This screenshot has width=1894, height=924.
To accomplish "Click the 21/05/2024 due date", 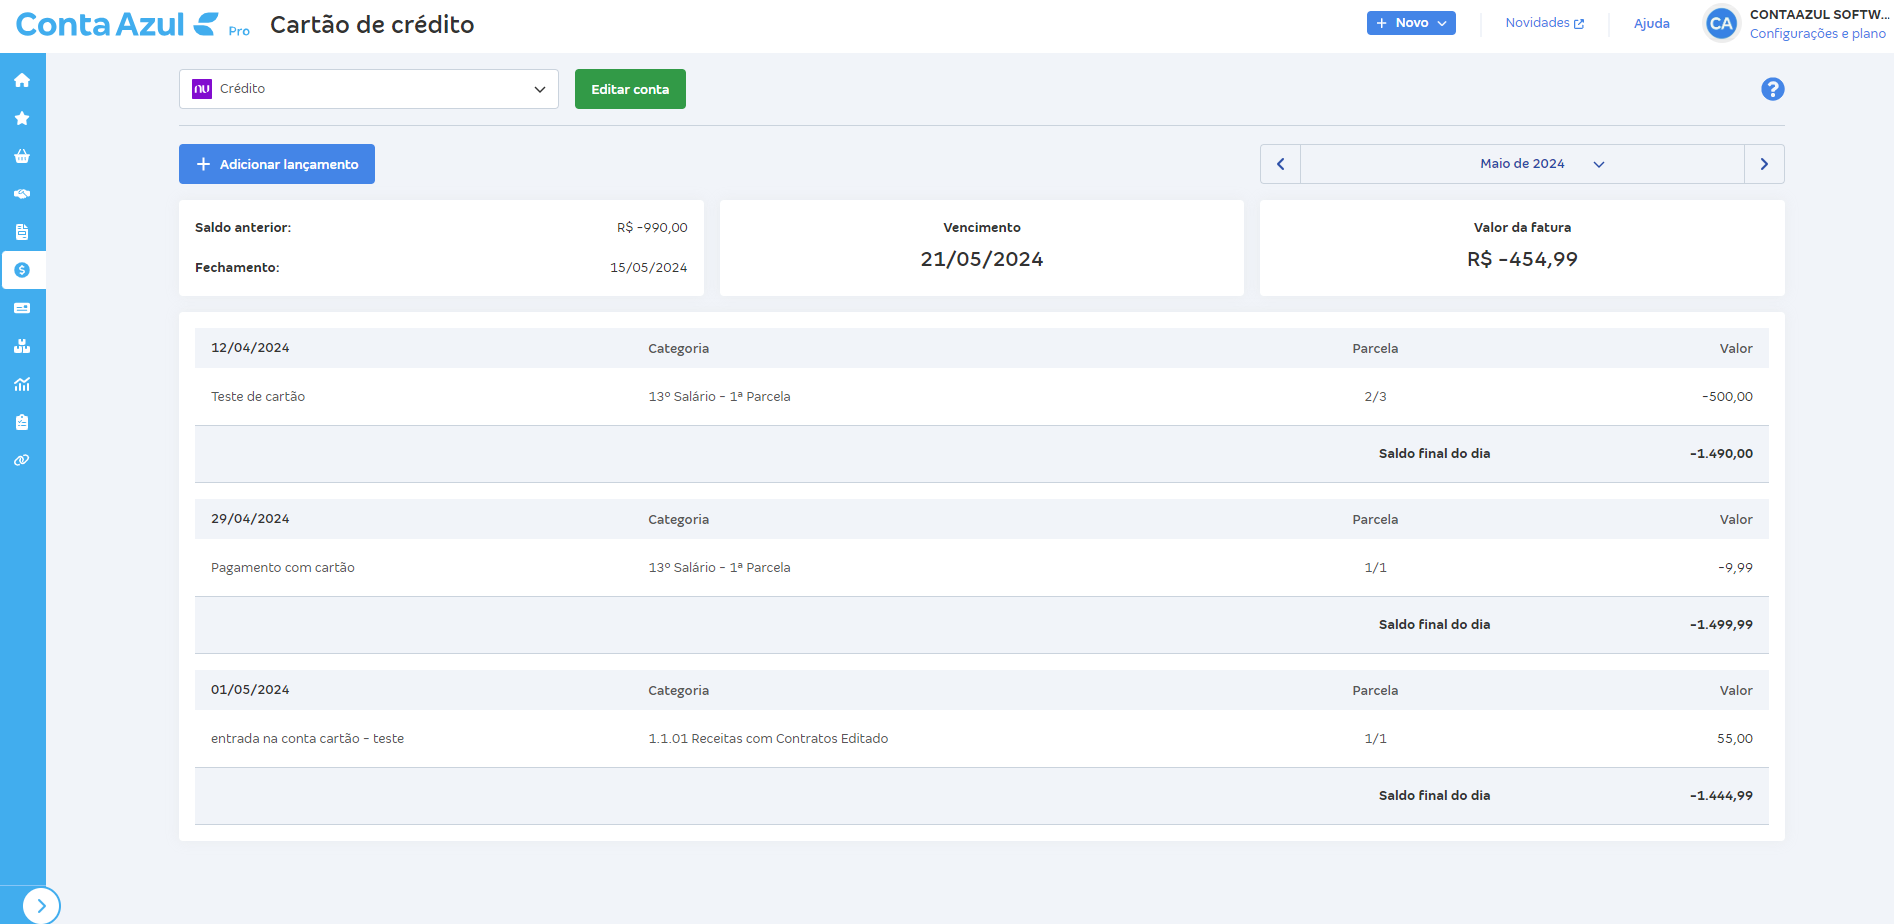I will click(982, 259).
